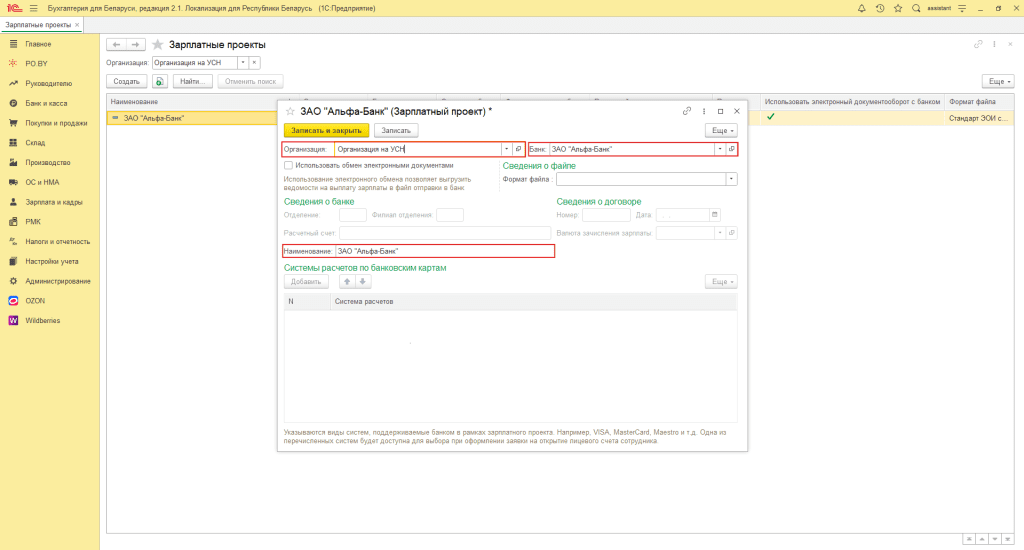This screenshot has height=550, width=1024.
Task: Focus the Отделение input field
Action: [353, 214]
